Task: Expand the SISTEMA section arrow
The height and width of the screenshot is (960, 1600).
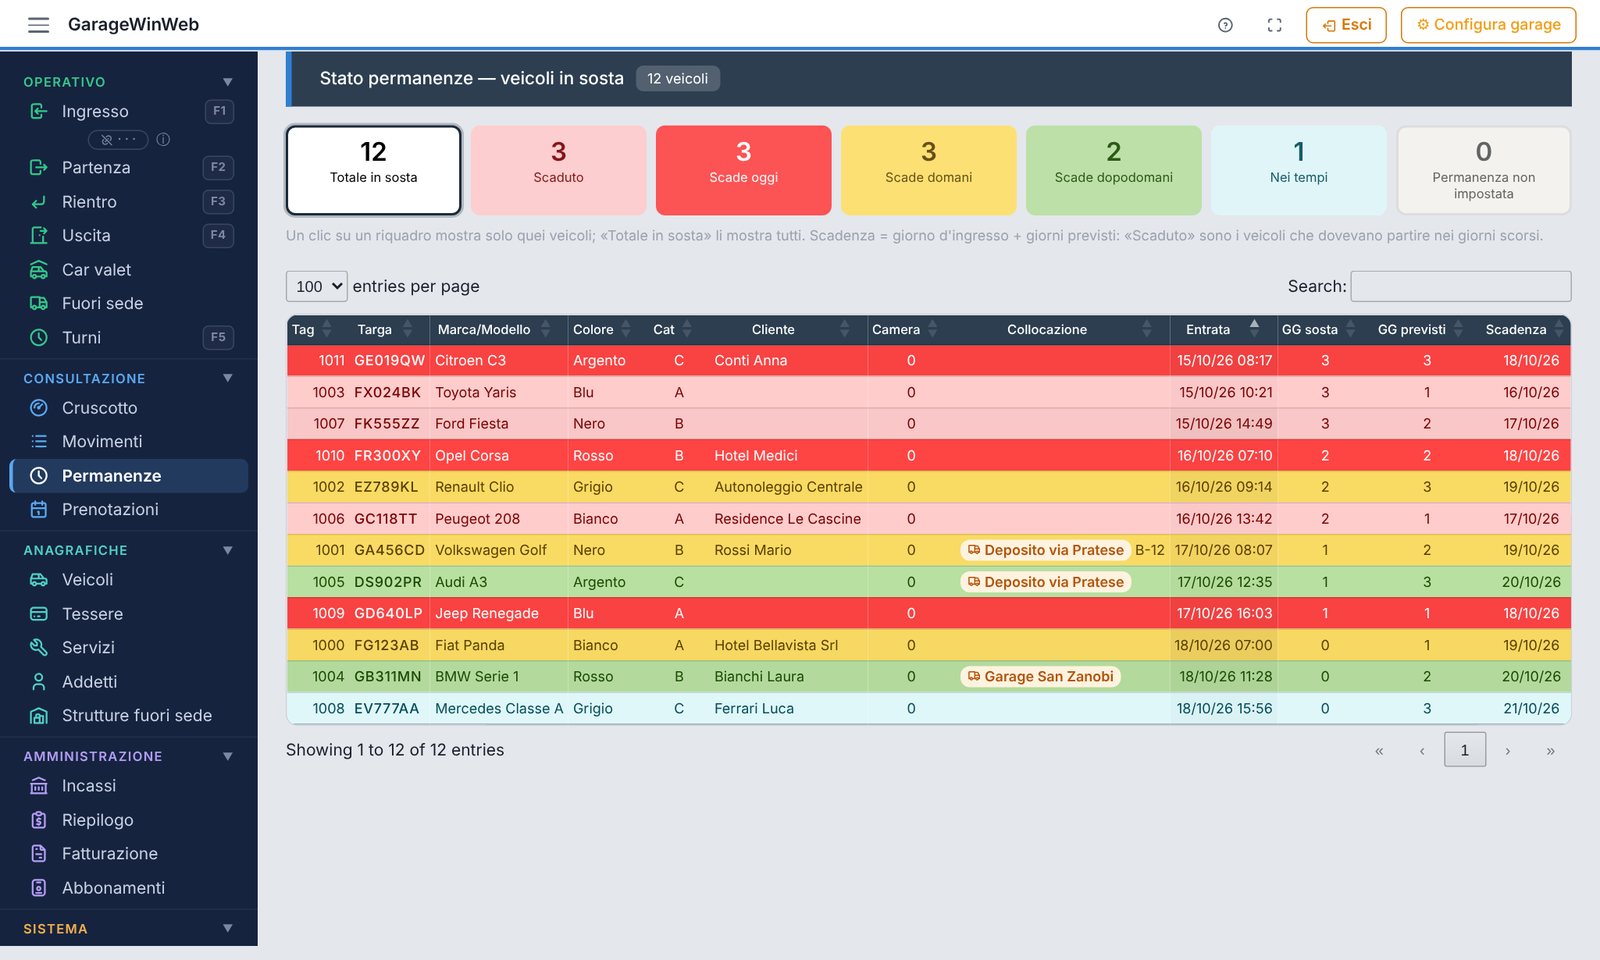Action: pyautogui.click(x=228, y=928)
